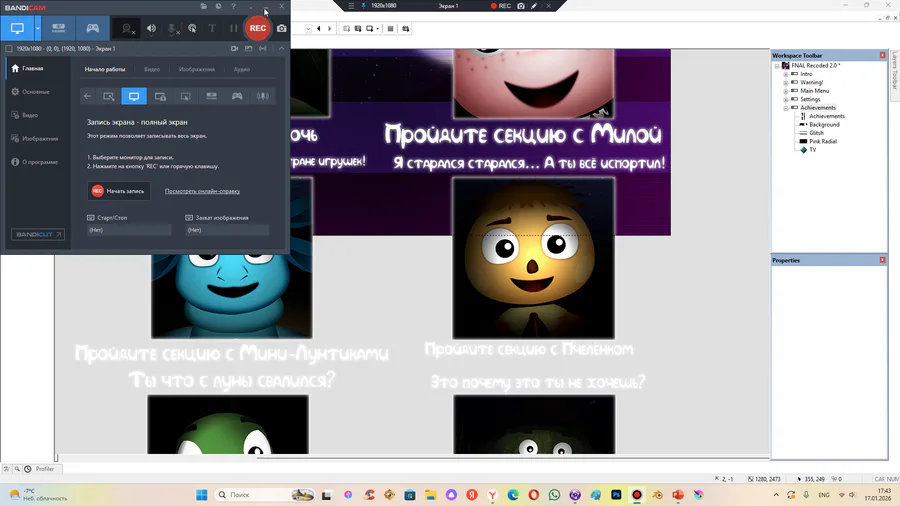Select Pink Radial item in Workspace tree

(x=823, y=141)
